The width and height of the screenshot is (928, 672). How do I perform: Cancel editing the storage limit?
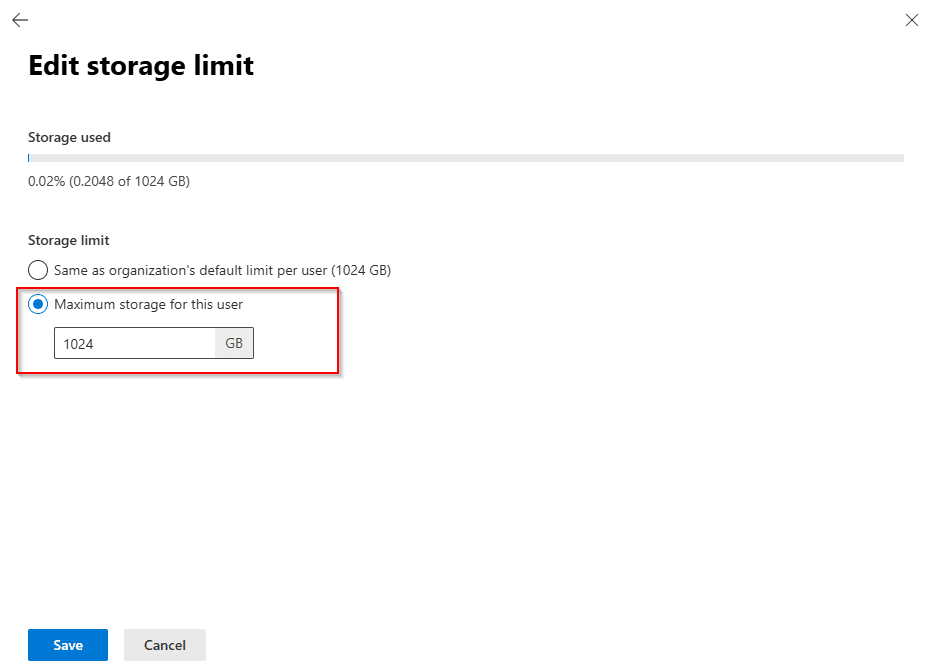(x=164, y=645)
